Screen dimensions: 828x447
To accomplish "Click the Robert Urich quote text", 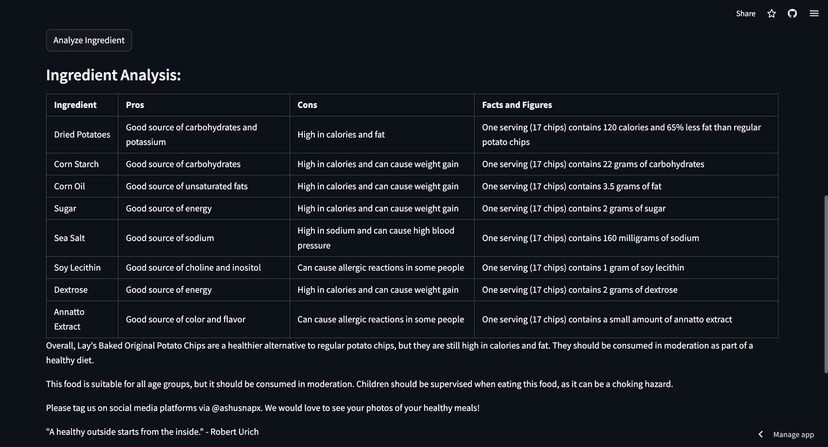I will click(152, 432).
